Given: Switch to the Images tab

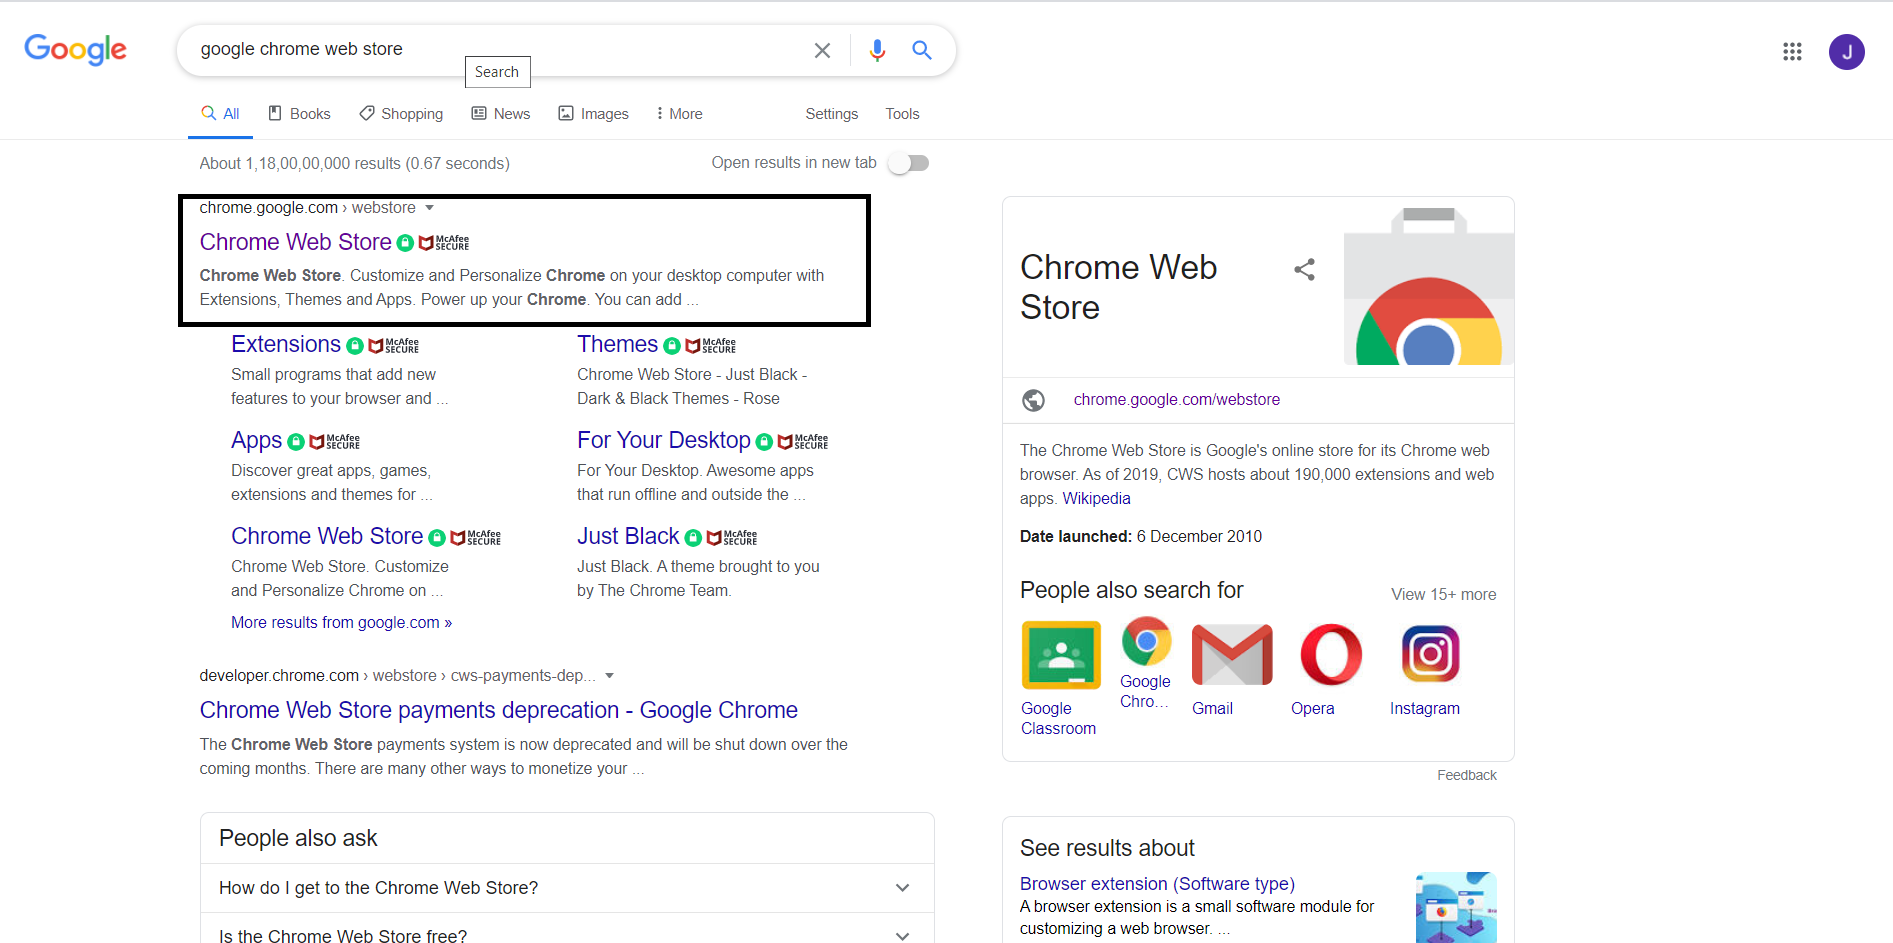Looking at the screenshot, I should pyautogui.click(x=593, y=114).
